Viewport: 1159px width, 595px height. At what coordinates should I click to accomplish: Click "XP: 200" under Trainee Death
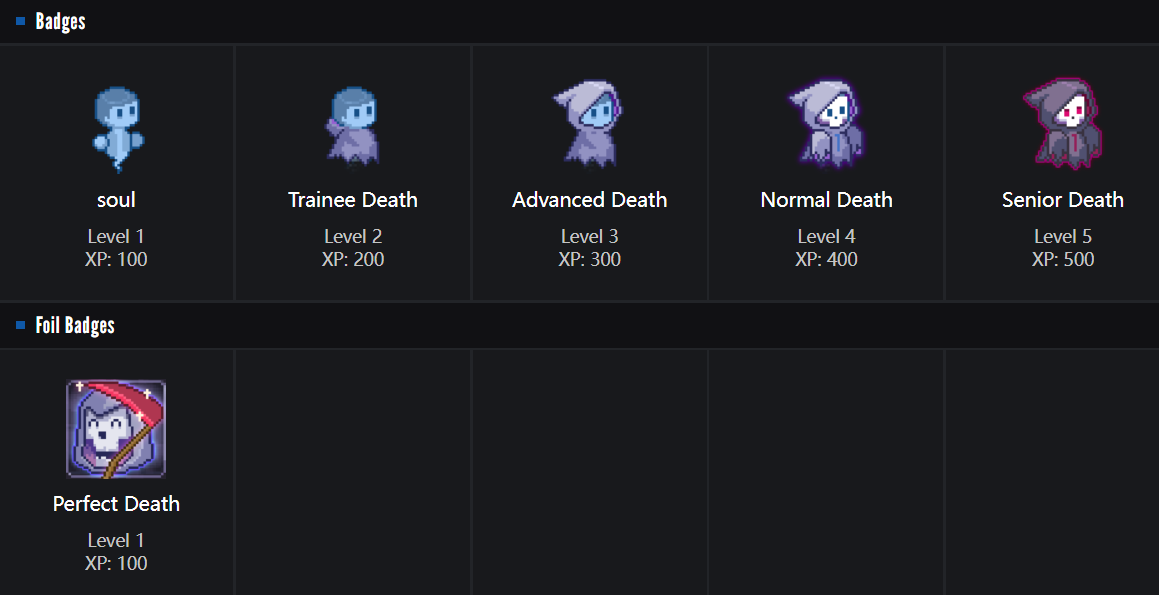[x=353, y=260]
